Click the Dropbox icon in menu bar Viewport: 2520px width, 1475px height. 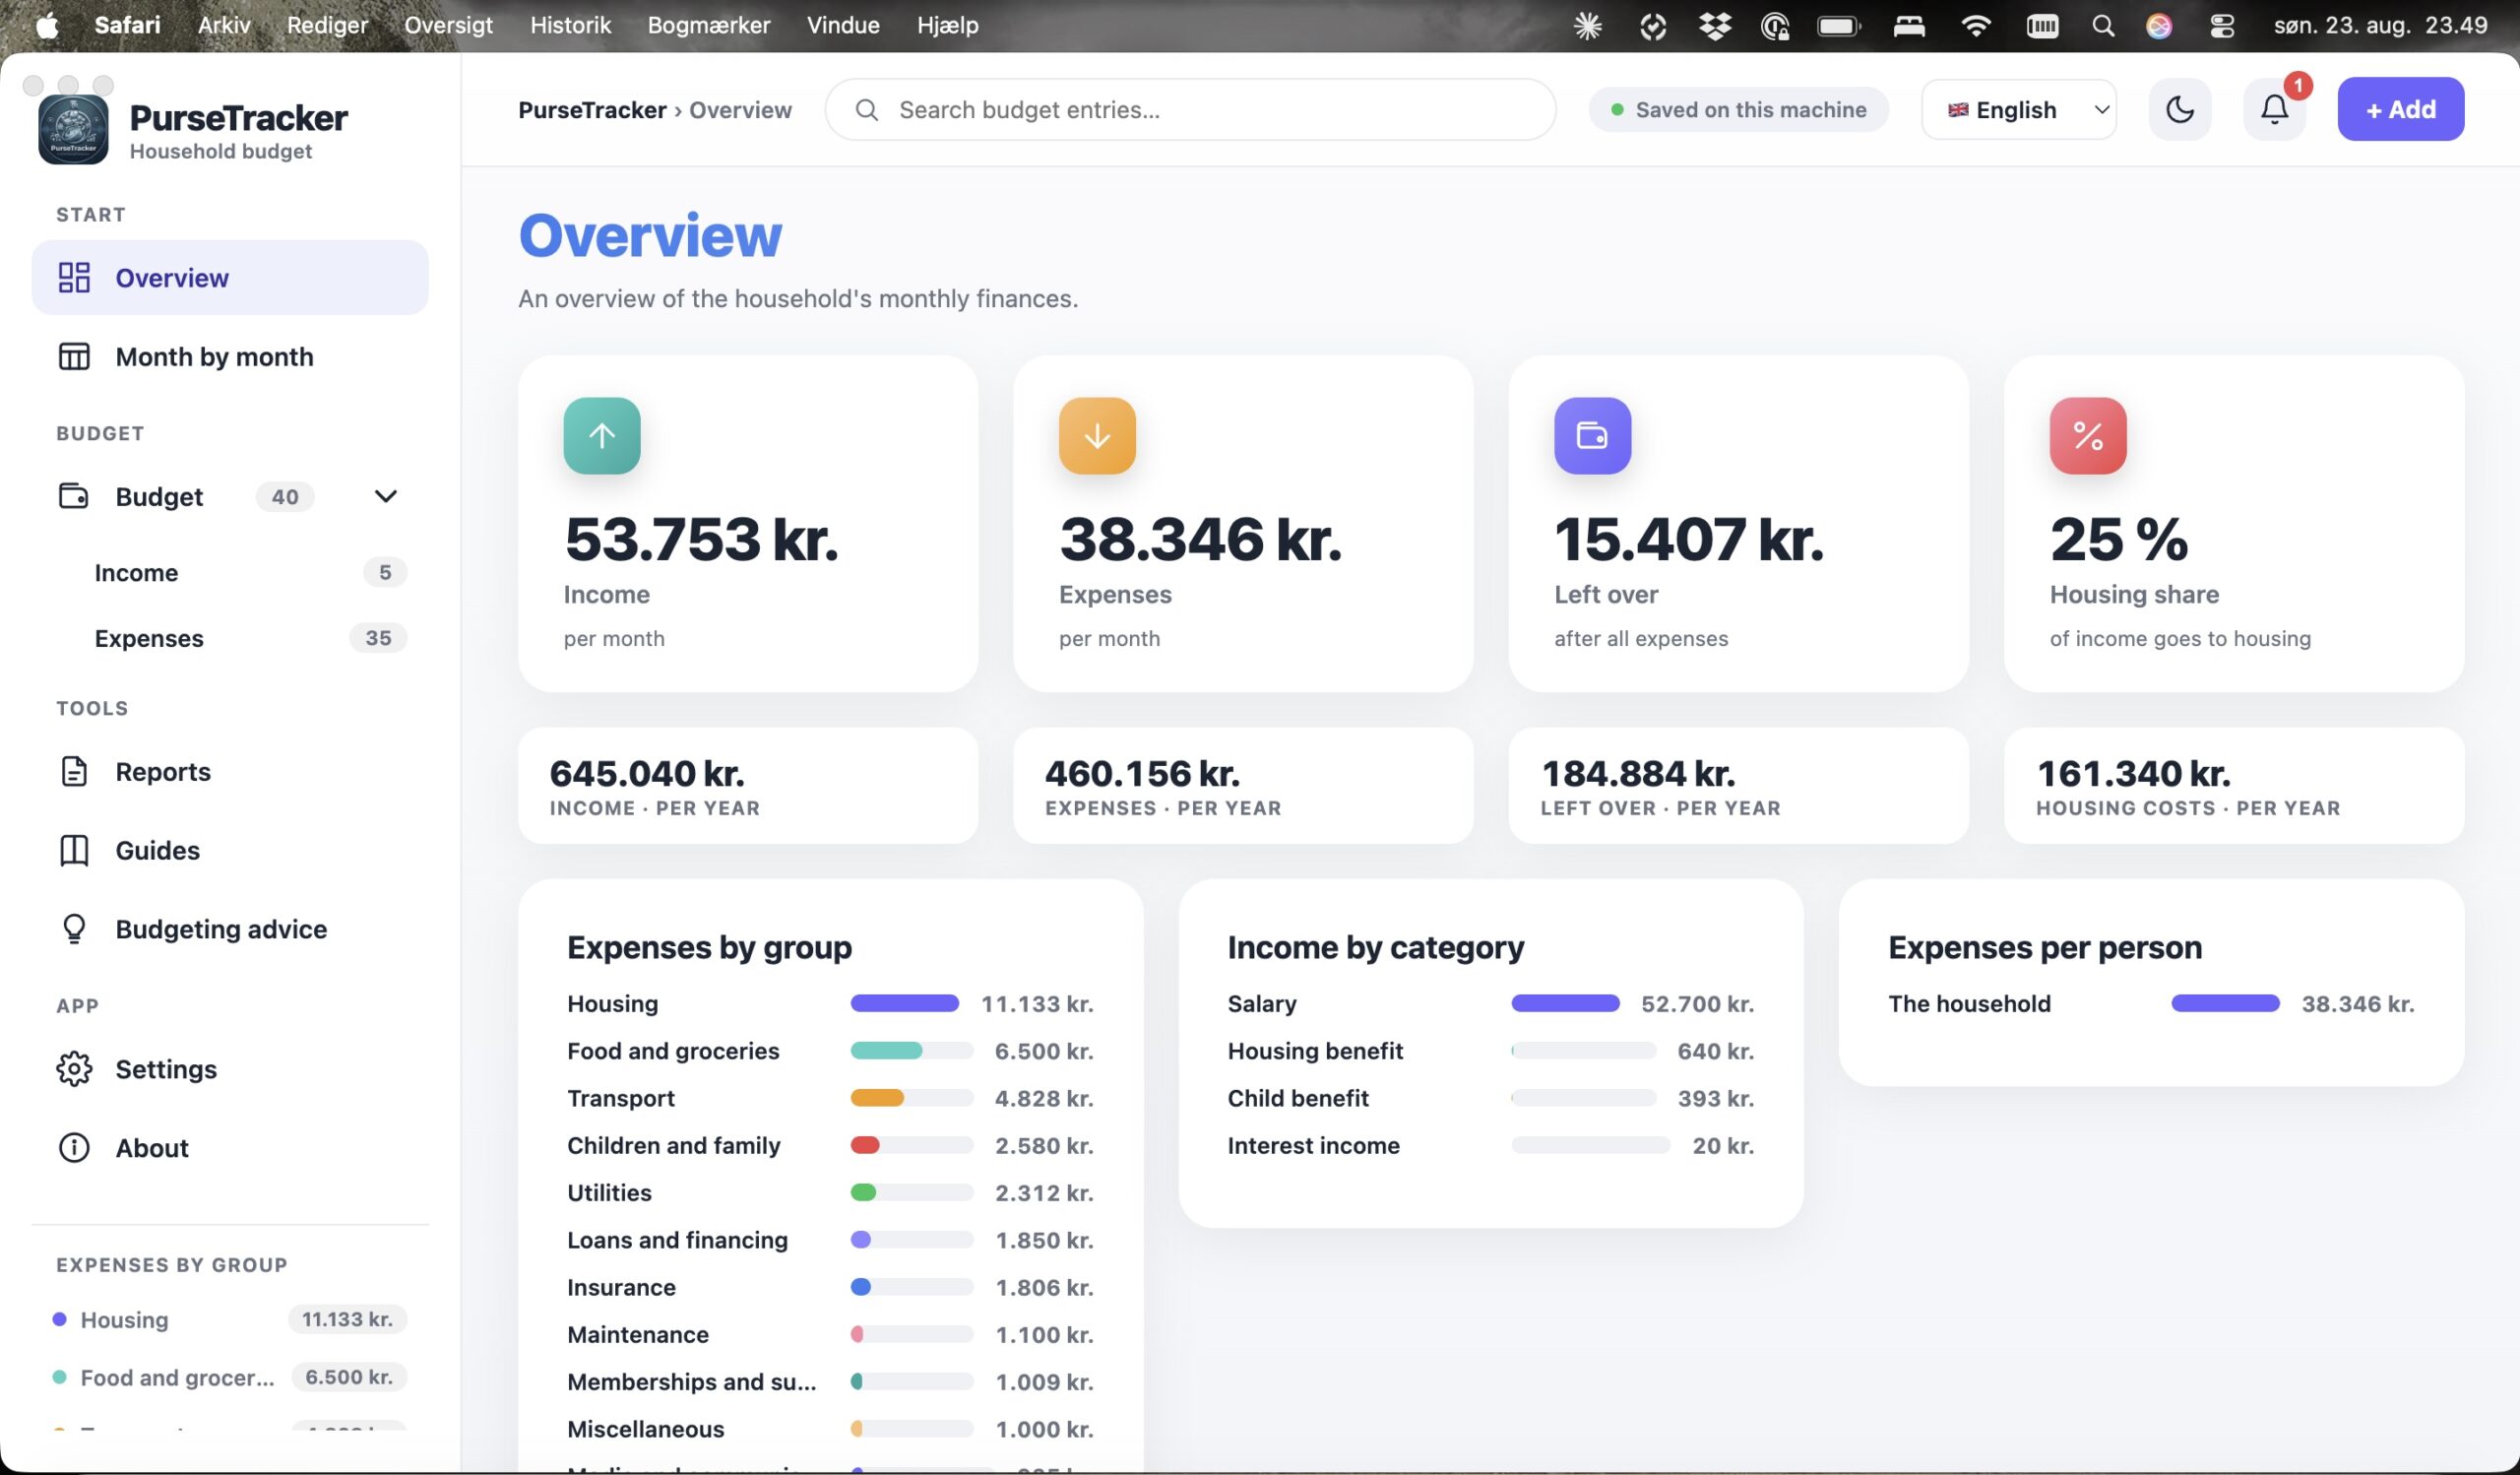point(1714,26)
